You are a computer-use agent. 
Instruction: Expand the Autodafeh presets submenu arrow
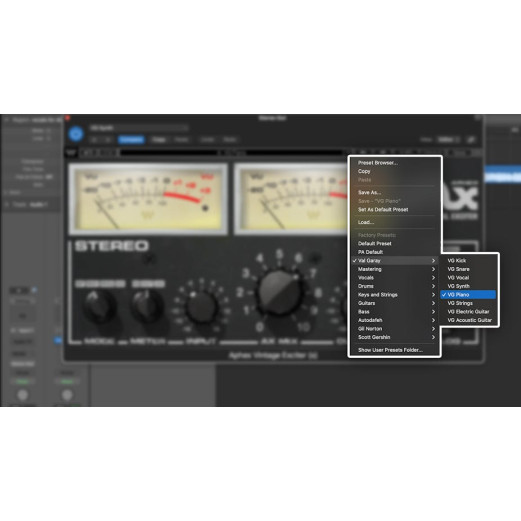point(433,320)
